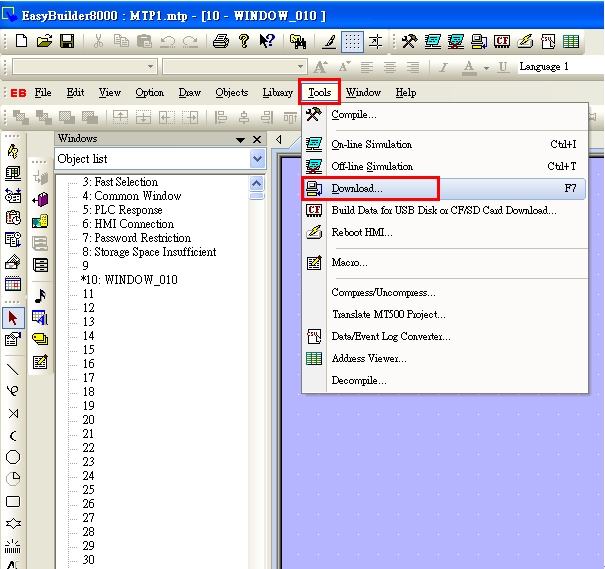Select tree item 8: Storage Space Insufficient
The height and width of the screenshot is (569, 605).
149,252
